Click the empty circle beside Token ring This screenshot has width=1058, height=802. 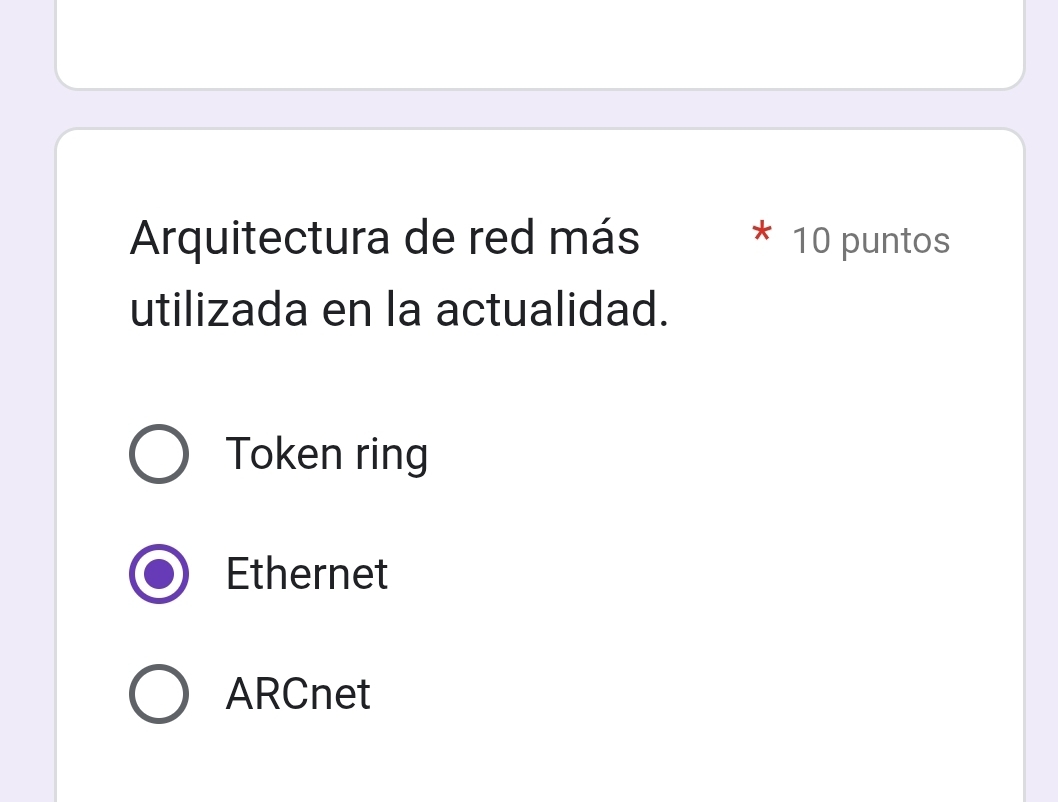coord(158,454)
